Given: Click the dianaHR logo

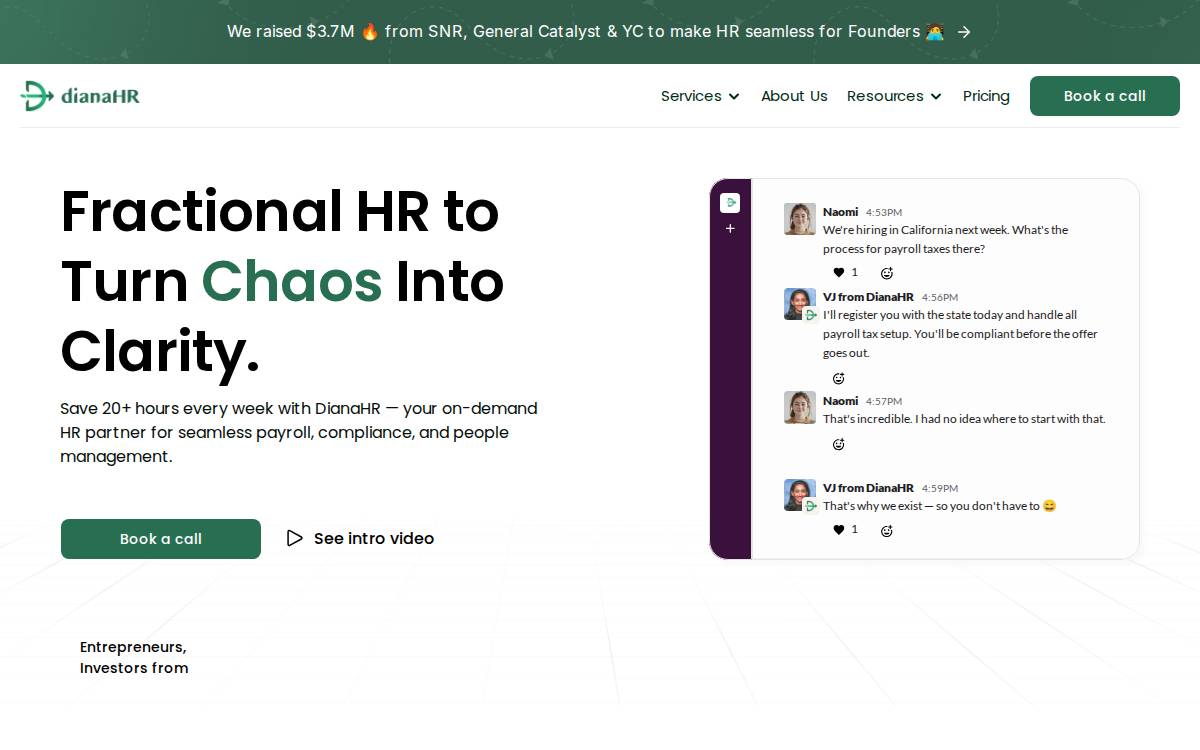Looking at the screenshot, I should [80, 96].
